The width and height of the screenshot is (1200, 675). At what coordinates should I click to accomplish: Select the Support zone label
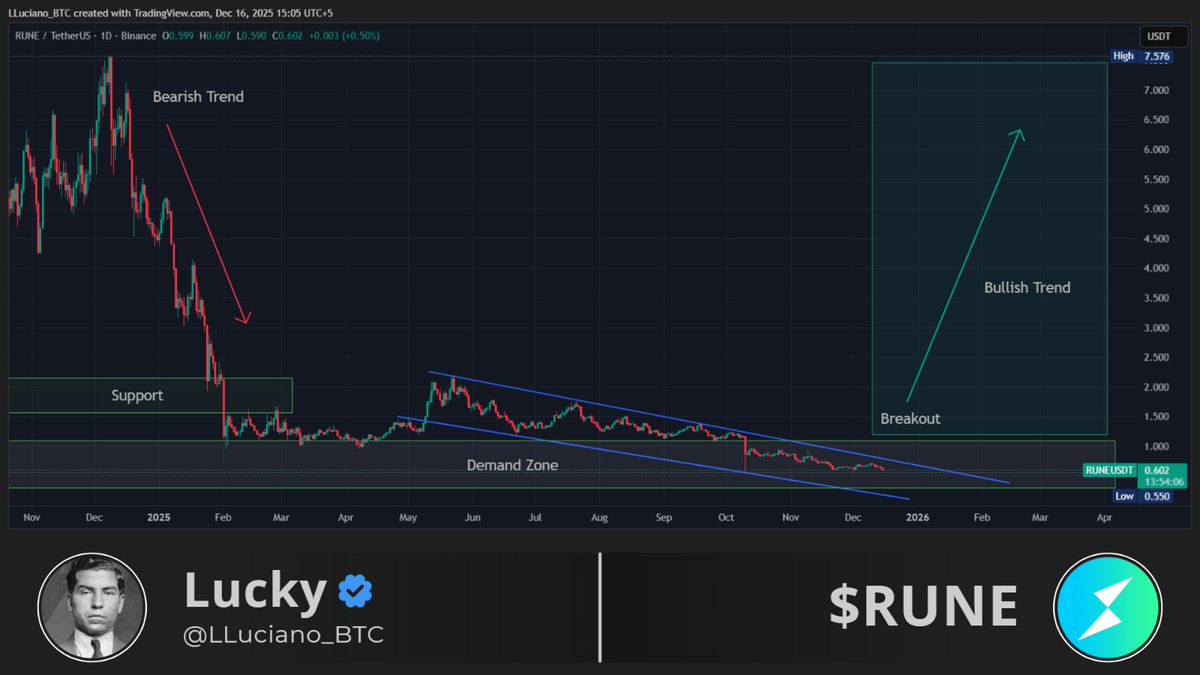137,395
